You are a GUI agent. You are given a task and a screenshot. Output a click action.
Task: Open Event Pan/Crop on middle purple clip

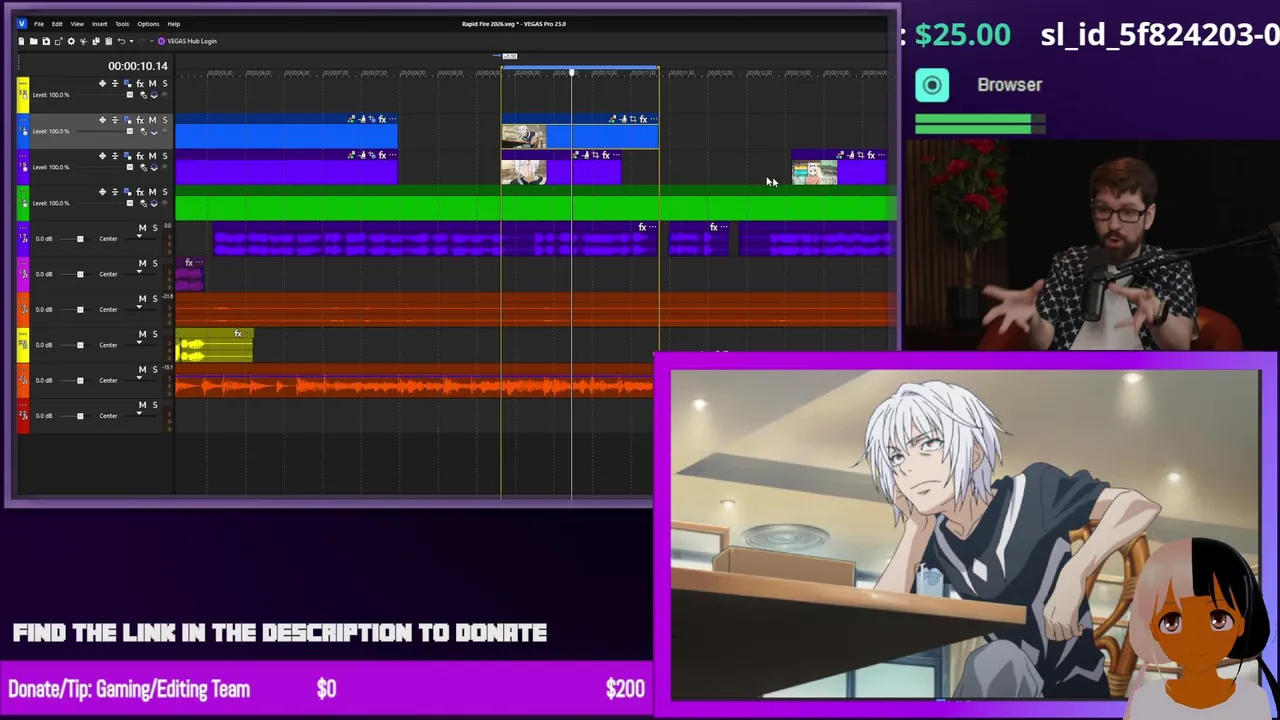click(x=596, y=155)
